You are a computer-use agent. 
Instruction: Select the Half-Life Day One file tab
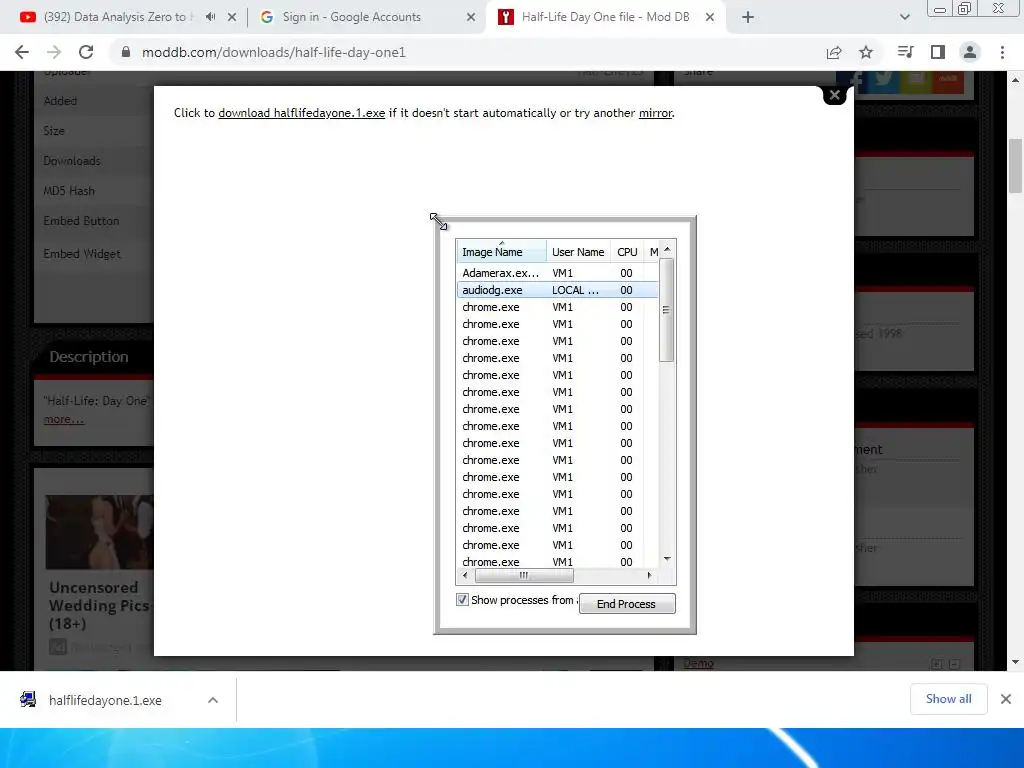point(605,17)
